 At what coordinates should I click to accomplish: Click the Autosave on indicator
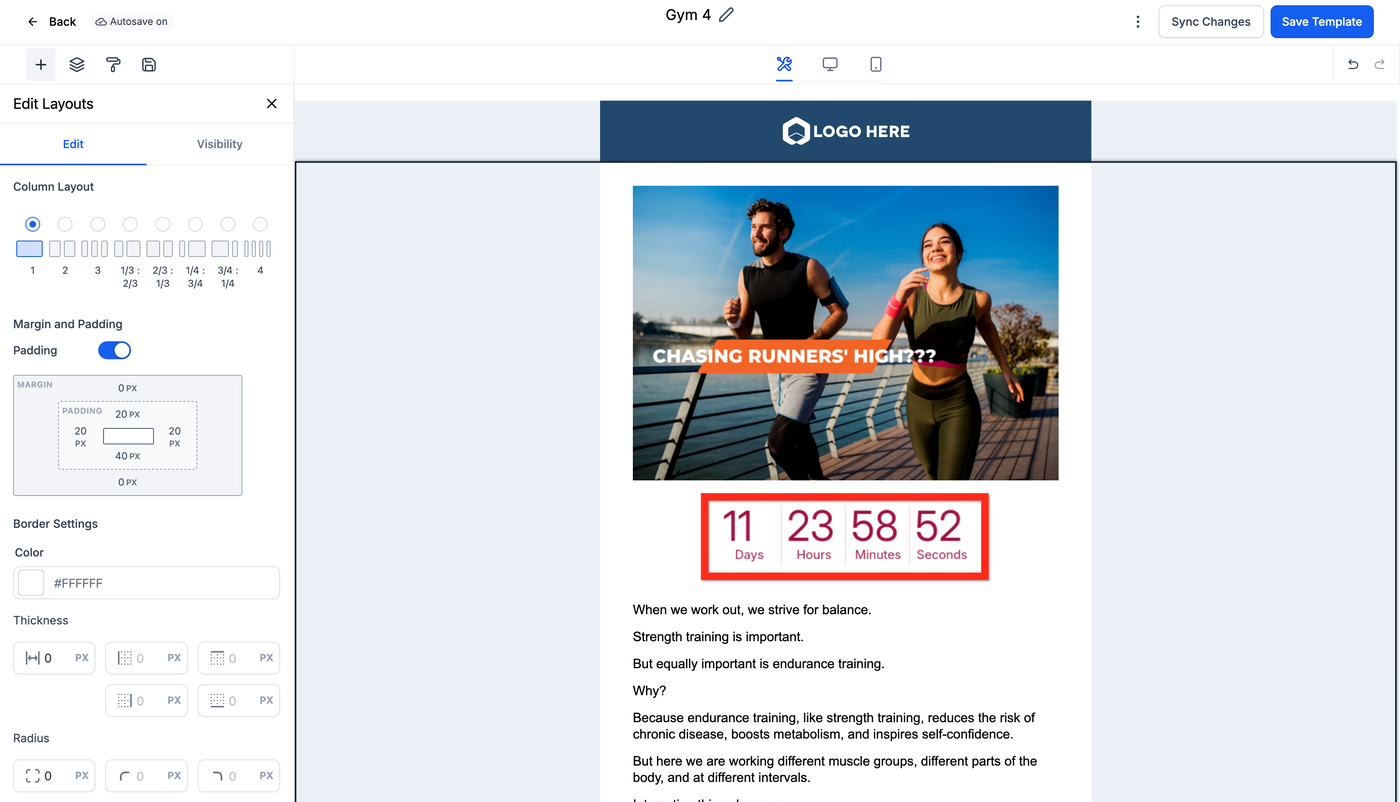[132, 22]
